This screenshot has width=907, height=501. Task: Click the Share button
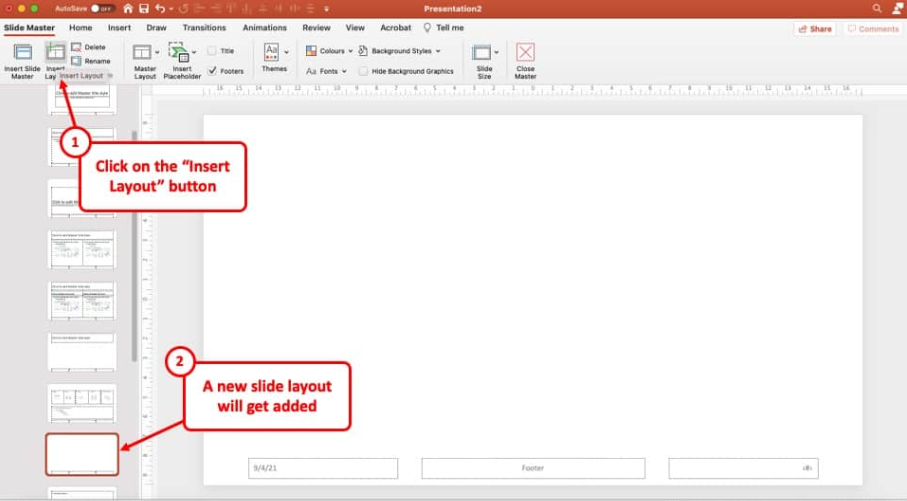coord(815,29)
